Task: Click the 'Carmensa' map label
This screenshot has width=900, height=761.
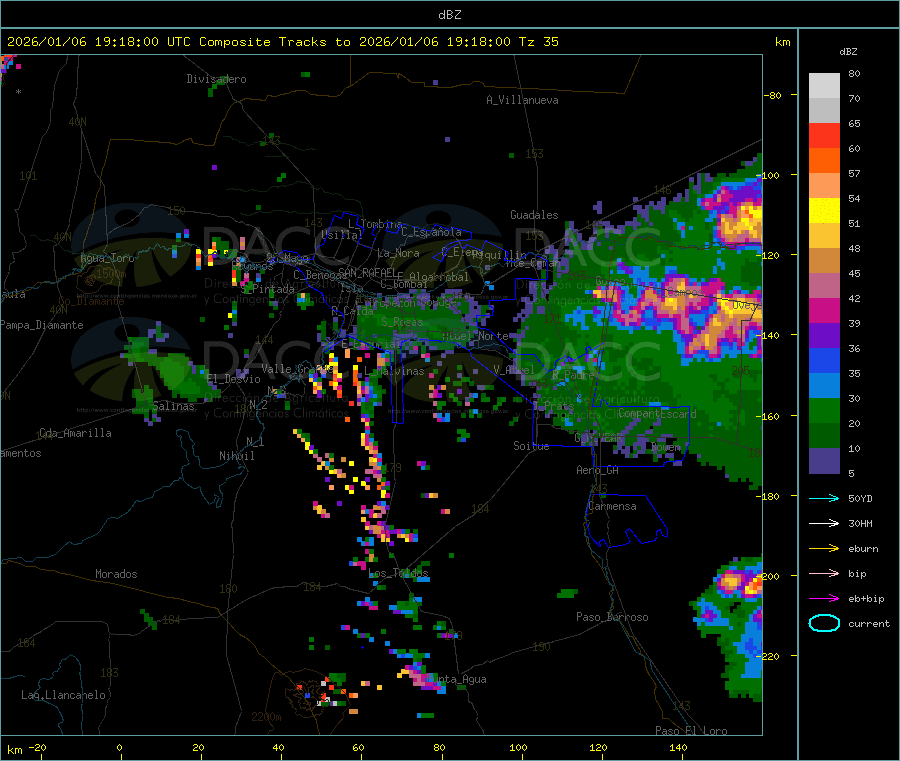Action: pos(612,506)
